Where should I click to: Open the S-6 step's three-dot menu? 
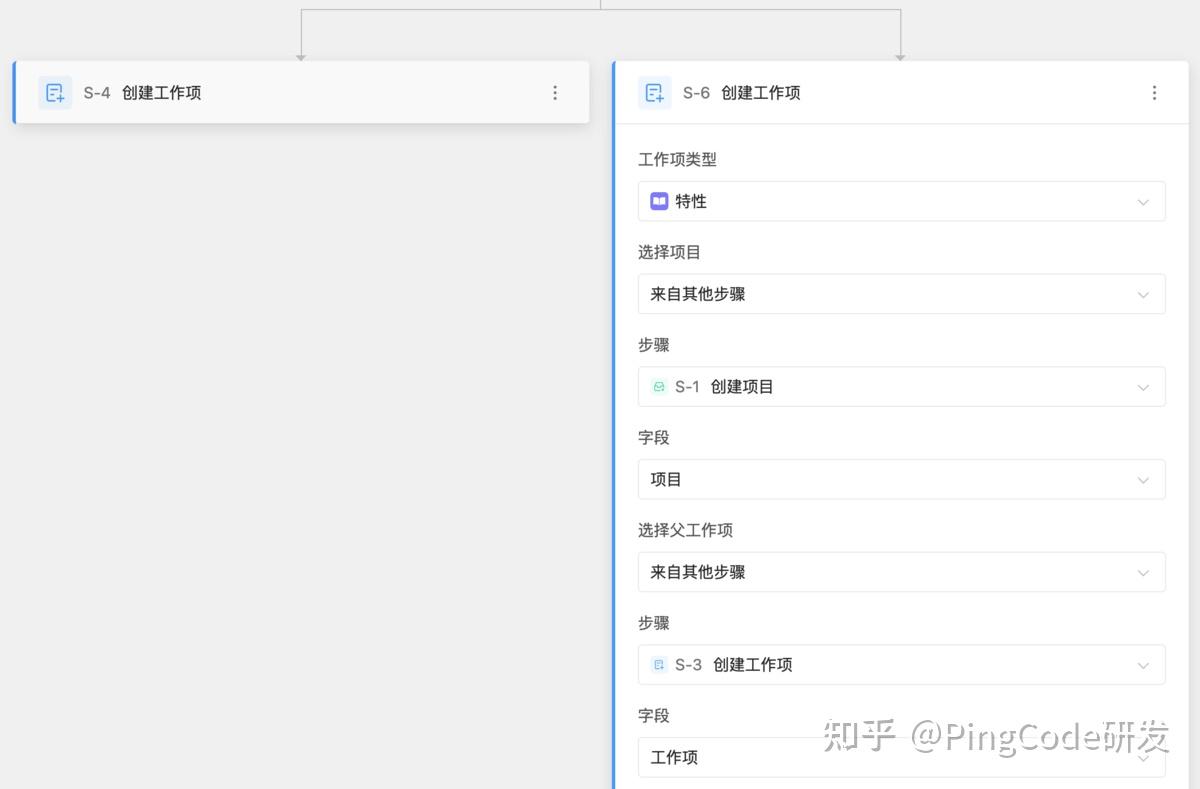[x=1154, y=93]
